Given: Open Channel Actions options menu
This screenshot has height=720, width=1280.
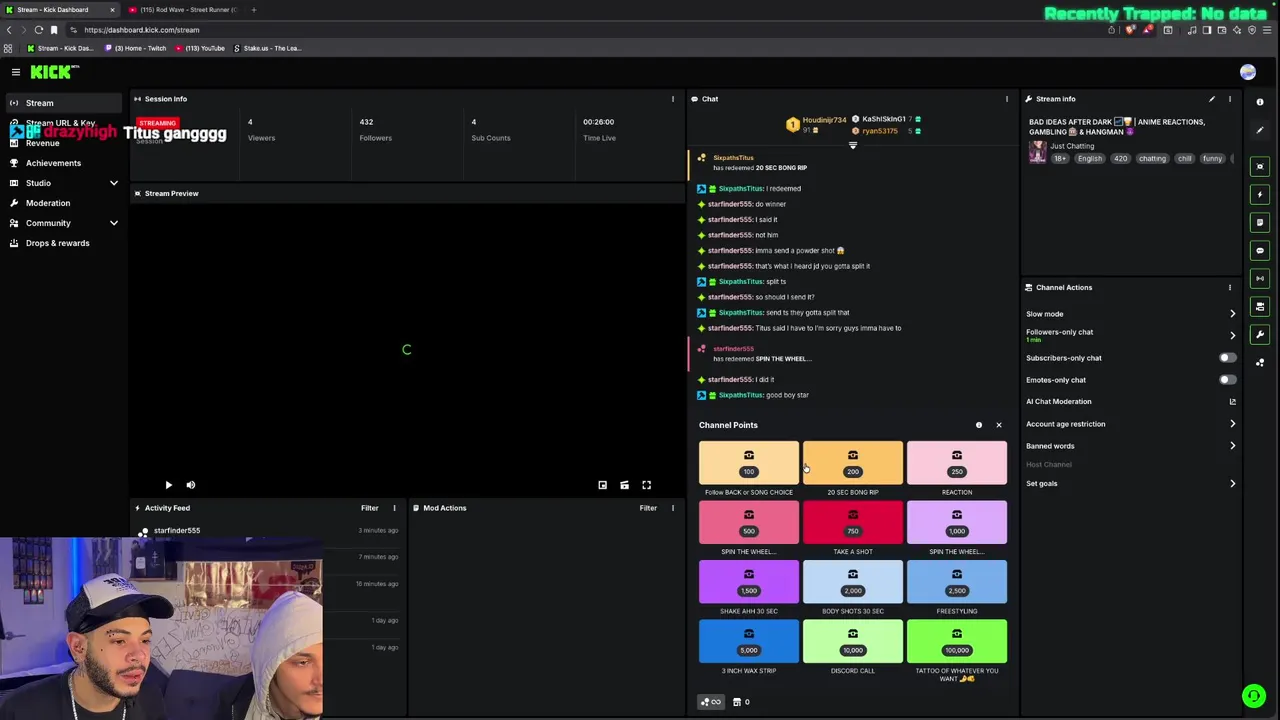Looking at the screenshot, I should (1230, 288).
